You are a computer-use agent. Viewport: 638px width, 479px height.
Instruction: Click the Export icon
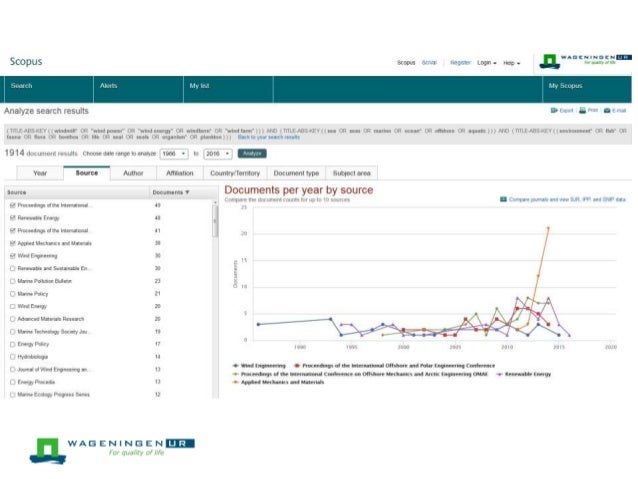[554, 110]
